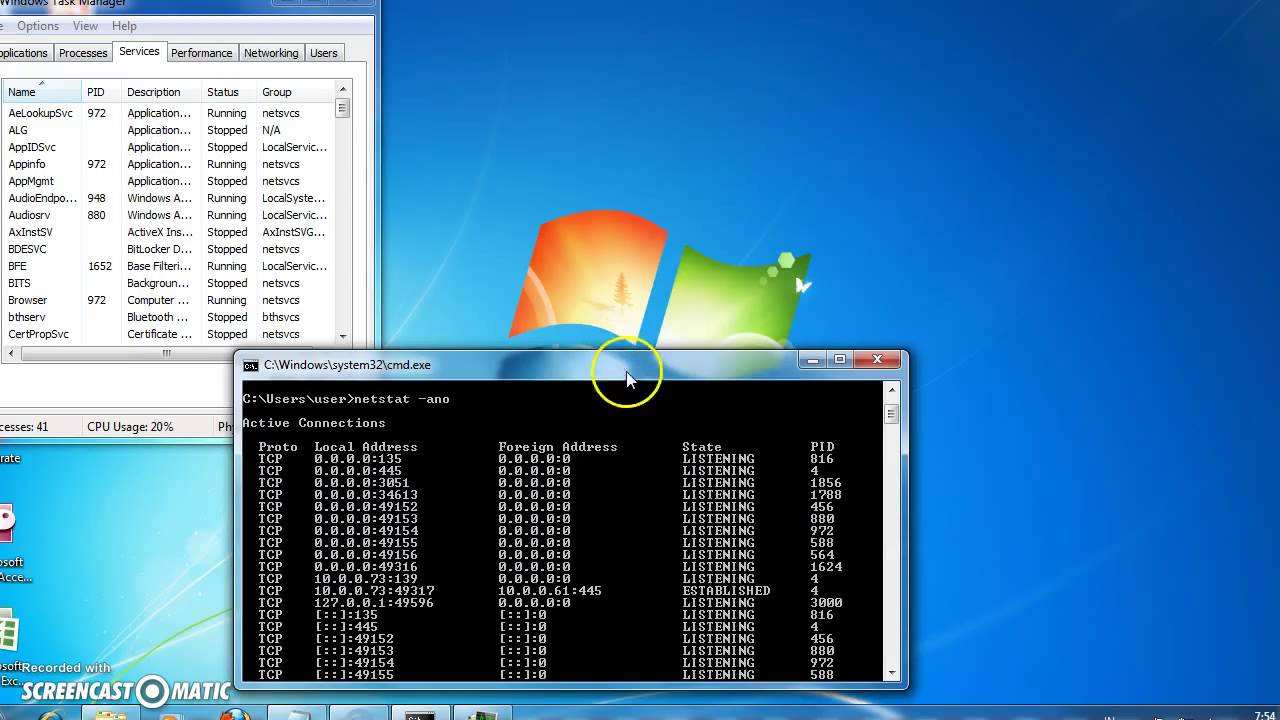
Task: Sort services by Name column
Action: pos(41,92)
